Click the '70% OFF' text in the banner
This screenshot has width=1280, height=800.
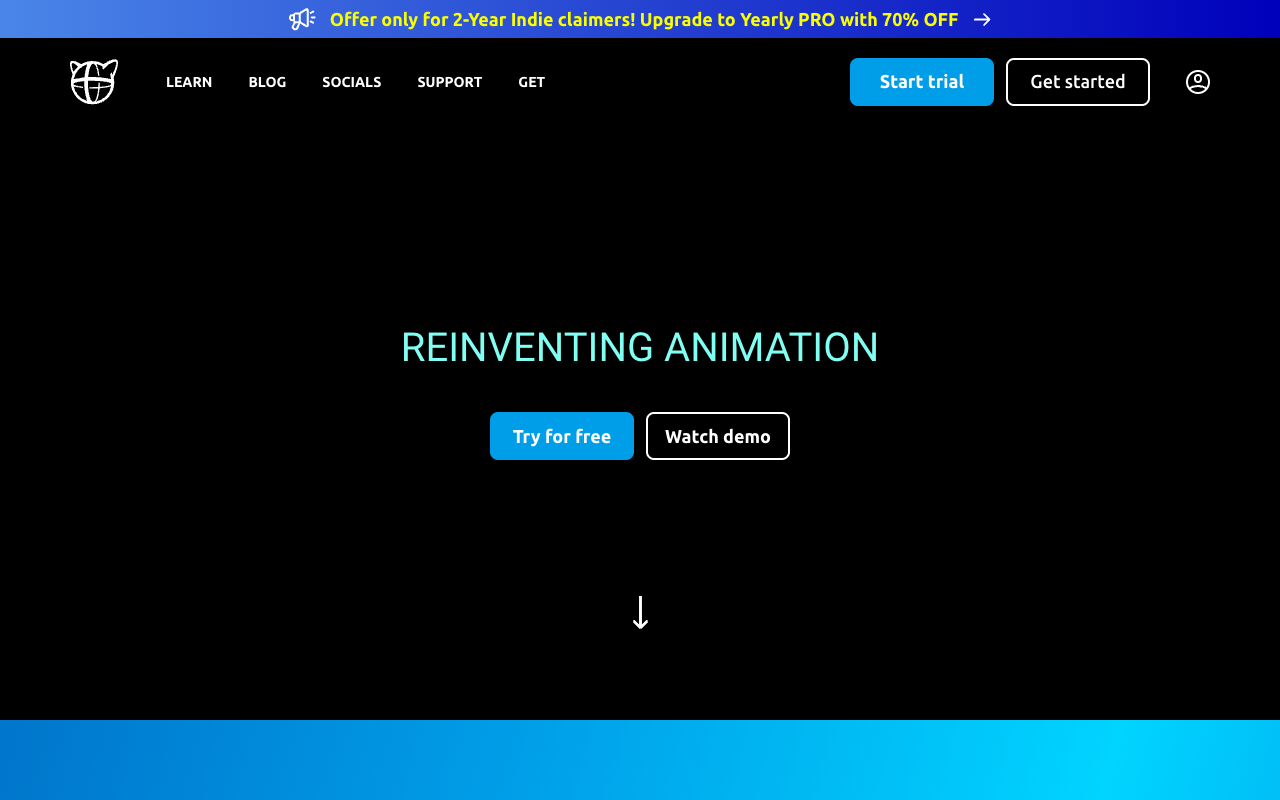point(920,19)
